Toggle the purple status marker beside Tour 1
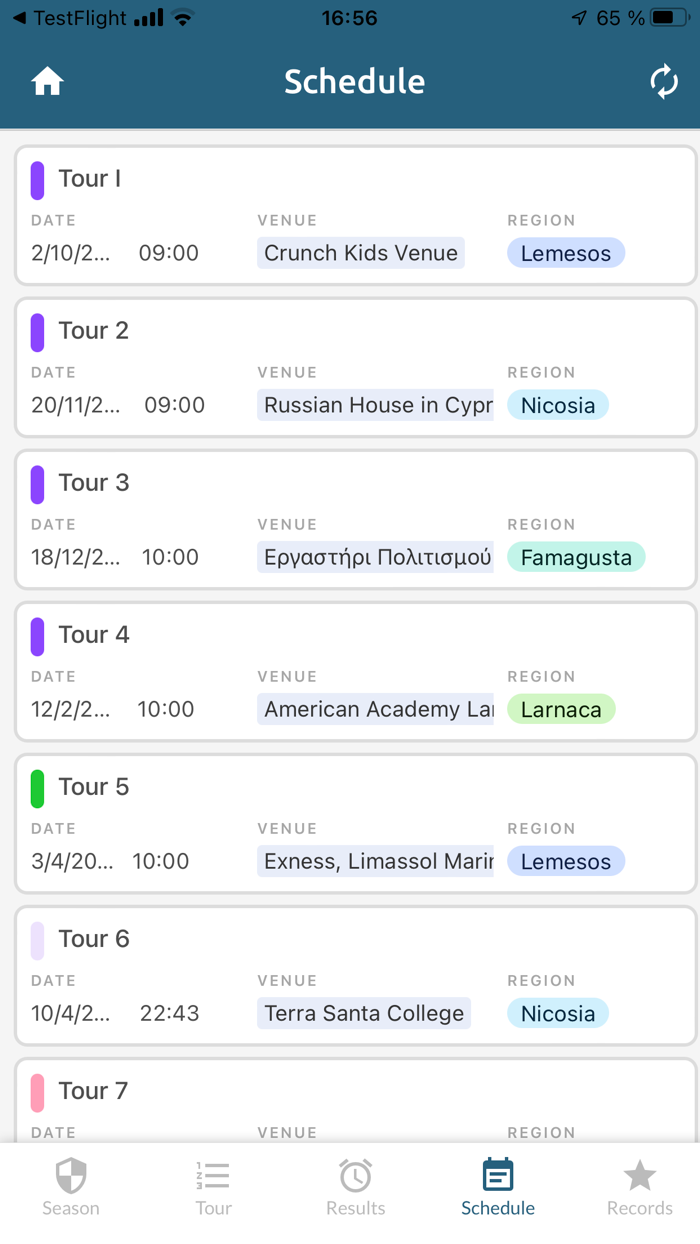 (38, 178)
